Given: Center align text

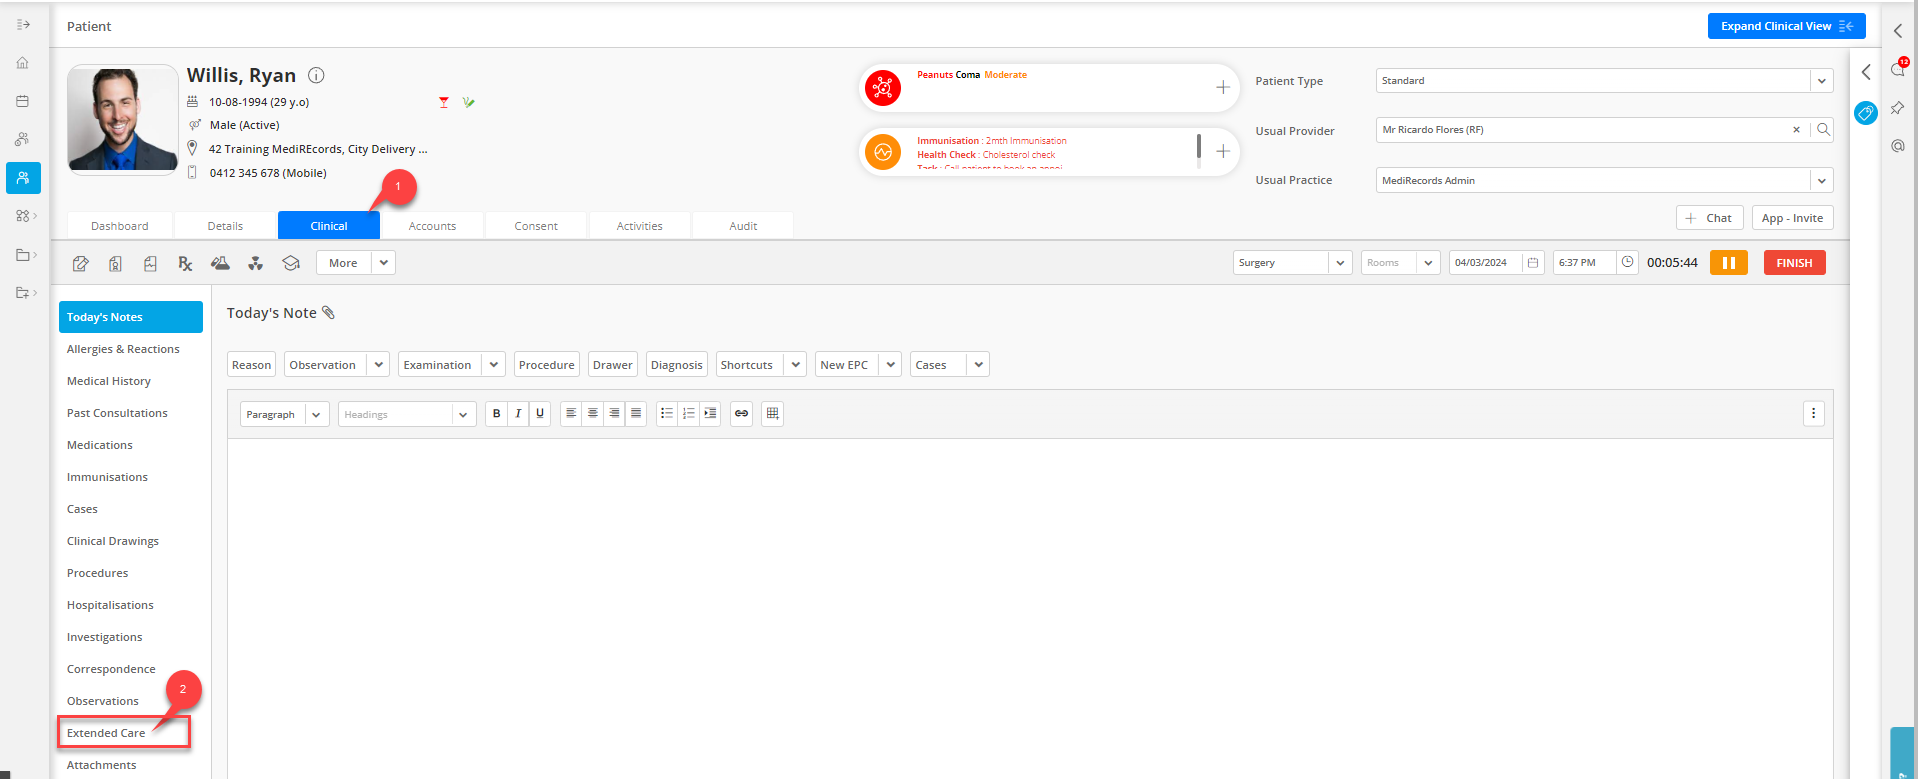Looking at the screenshot, I should (593, 414).
